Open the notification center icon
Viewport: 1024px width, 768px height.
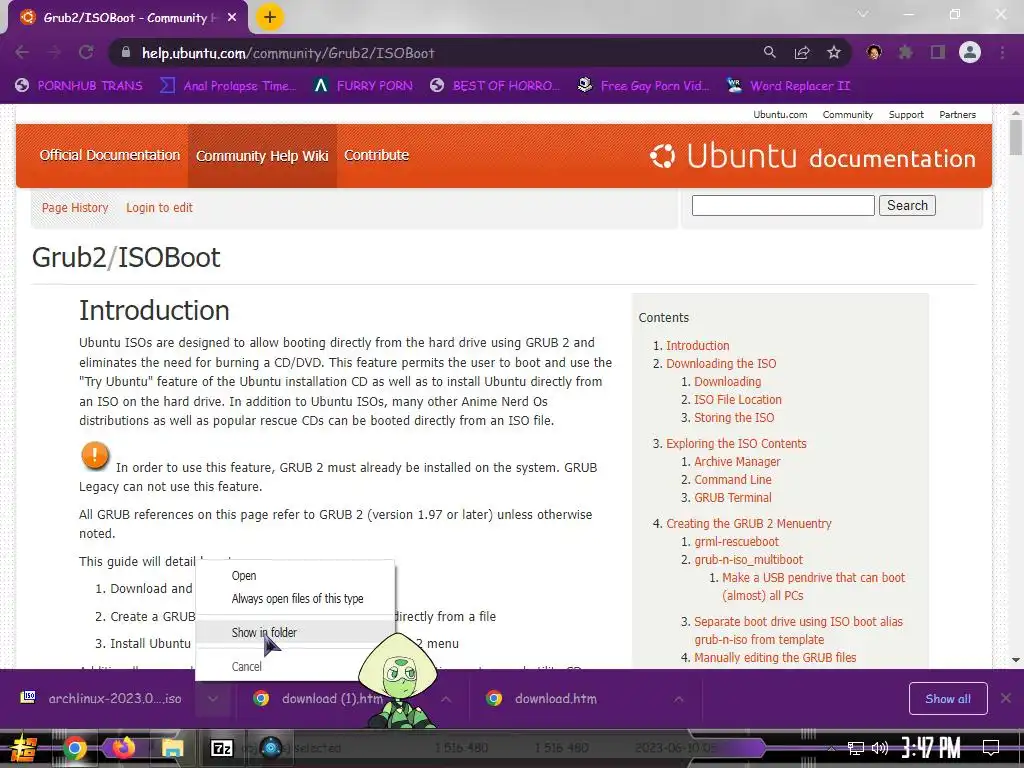pos(991,748)
